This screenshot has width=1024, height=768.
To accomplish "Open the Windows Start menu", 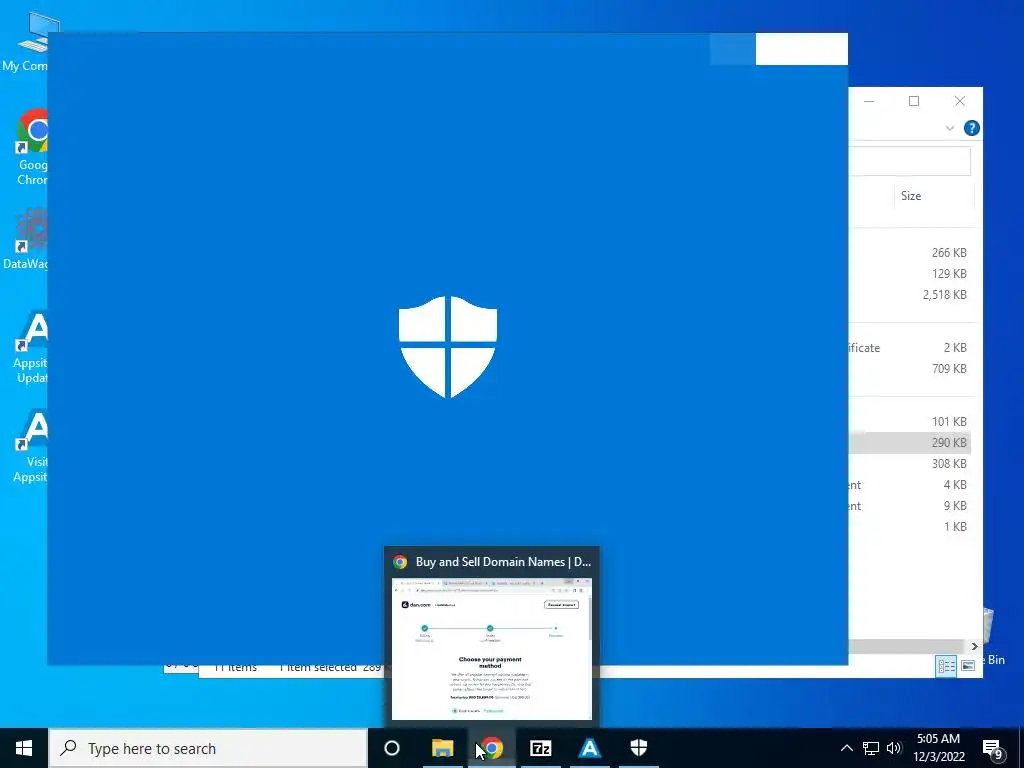I will pyautogui.click(x=24, y=748).
